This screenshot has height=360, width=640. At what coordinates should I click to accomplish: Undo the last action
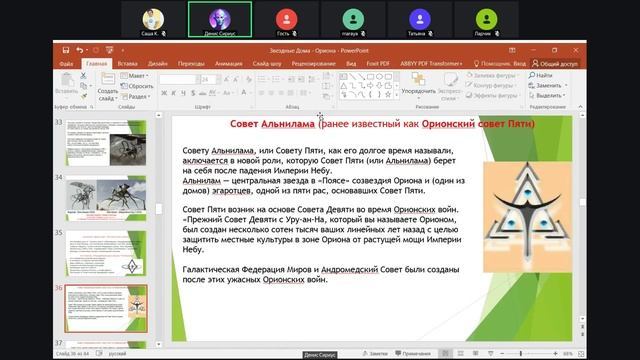pos(80,50)
